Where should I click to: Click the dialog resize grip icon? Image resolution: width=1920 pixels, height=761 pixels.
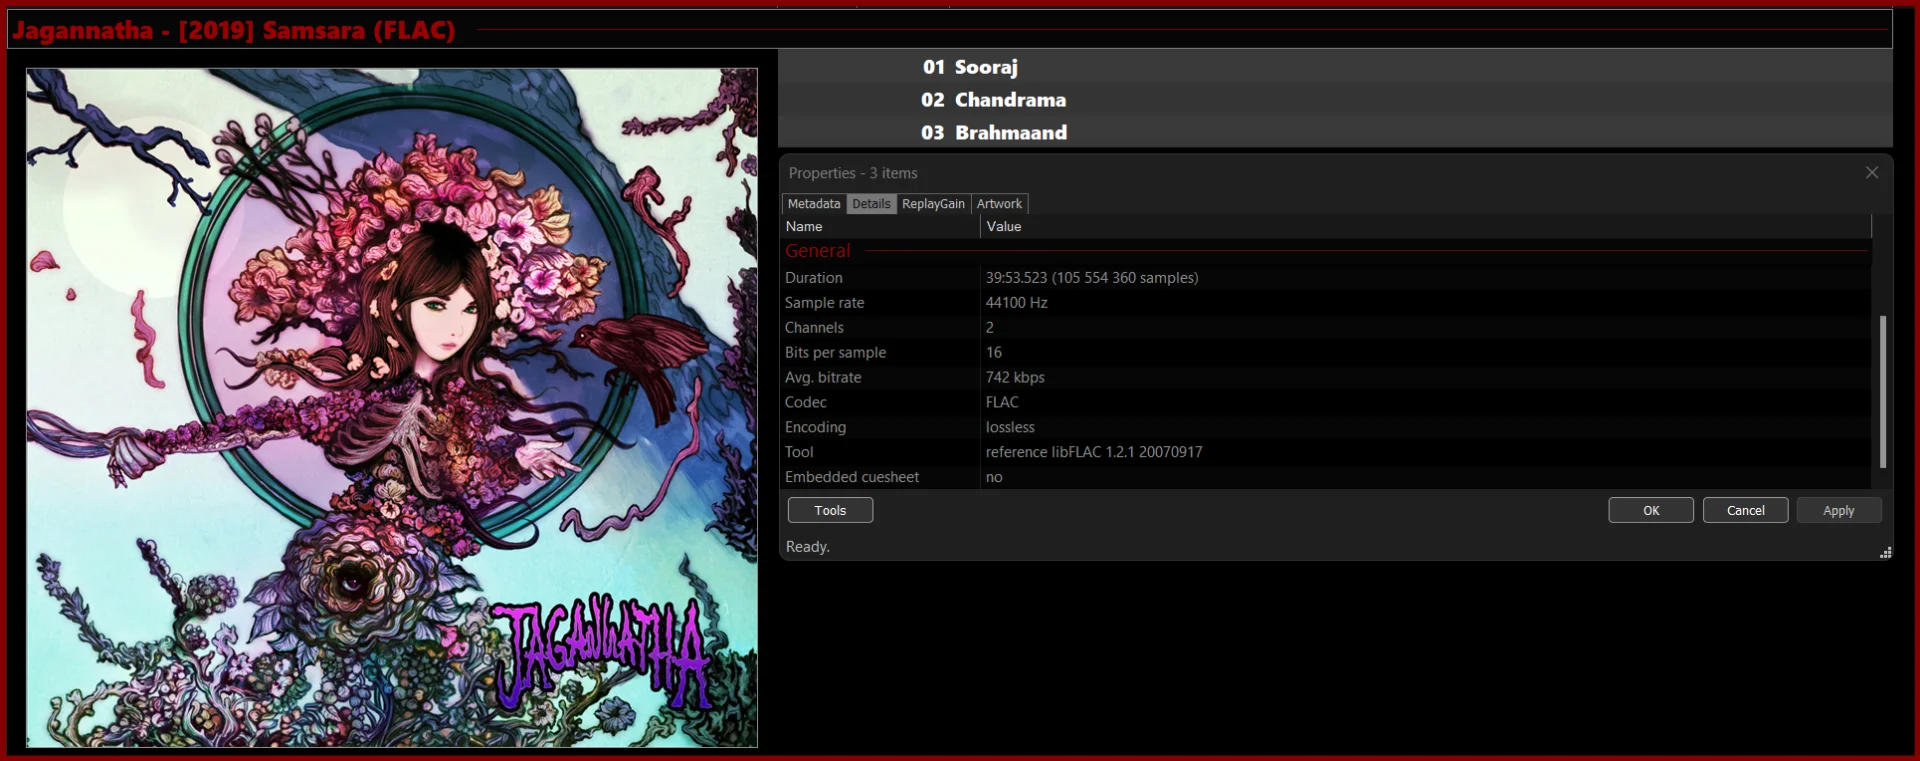pyautogui.click(x=1885, y=552)
